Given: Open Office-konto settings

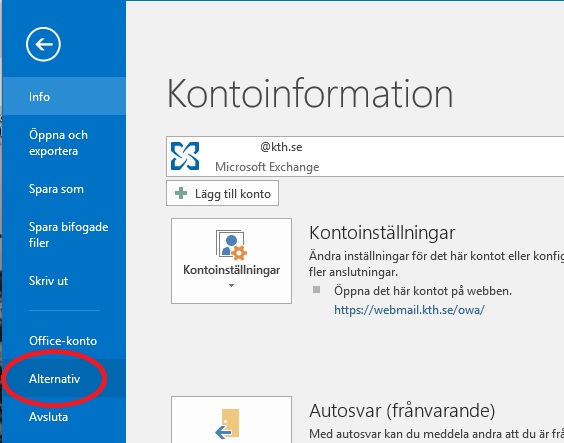Looking at the screenshot, I should tap(64, 341).
